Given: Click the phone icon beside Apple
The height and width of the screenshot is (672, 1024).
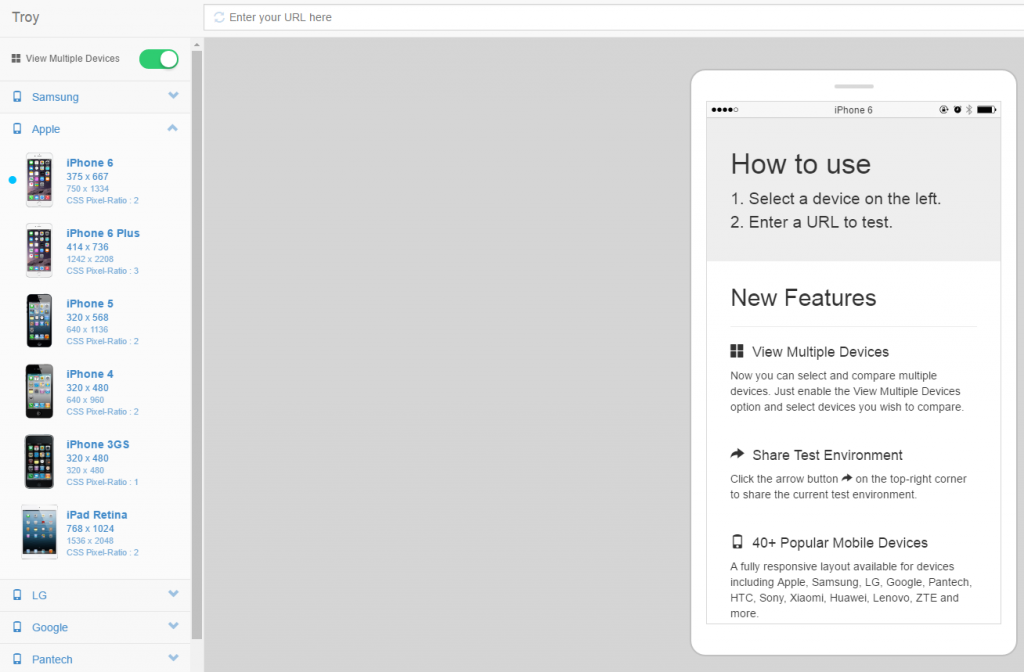Looking at the screenshot, I should pyautogui.click(x=17, y=128).
